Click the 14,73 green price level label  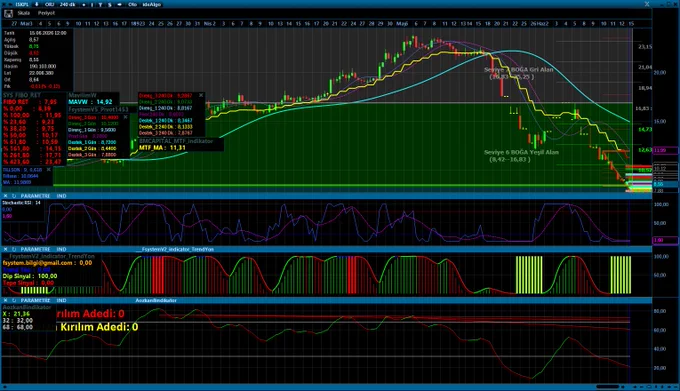(644, 129)
